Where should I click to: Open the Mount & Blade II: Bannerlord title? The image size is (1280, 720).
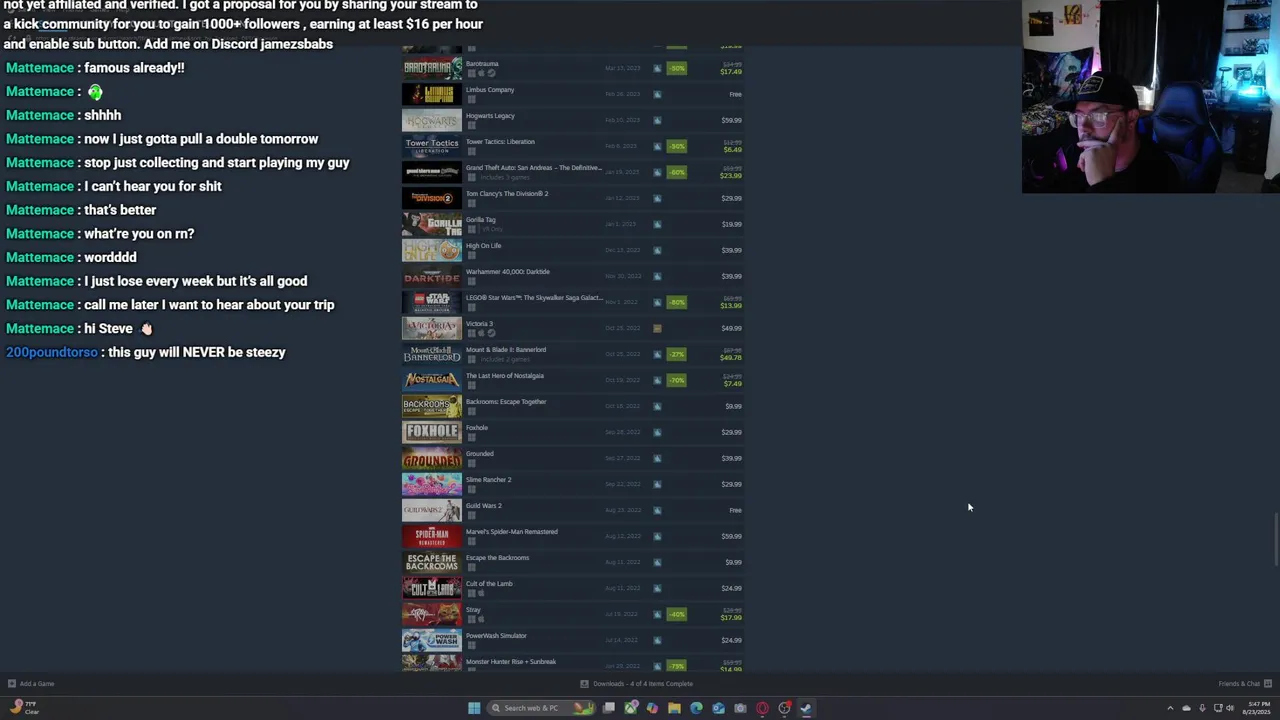click(x=506, y=350)
